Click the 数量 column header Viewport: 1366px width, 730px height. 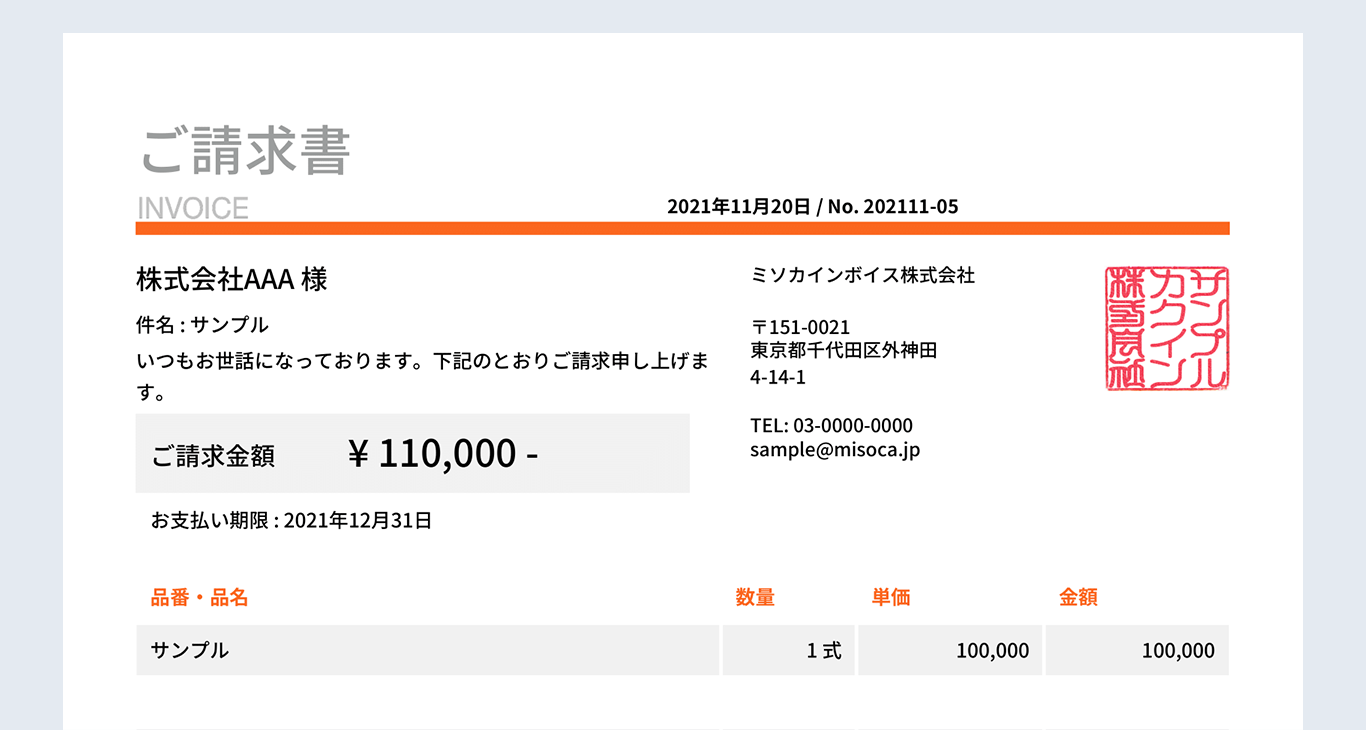(x=755, y=598)
